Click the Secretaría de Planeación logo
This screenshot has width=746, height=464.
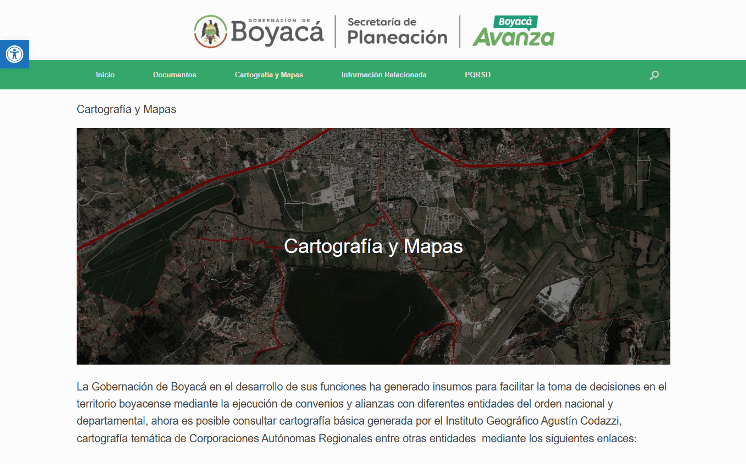click(x=397, y=31)
